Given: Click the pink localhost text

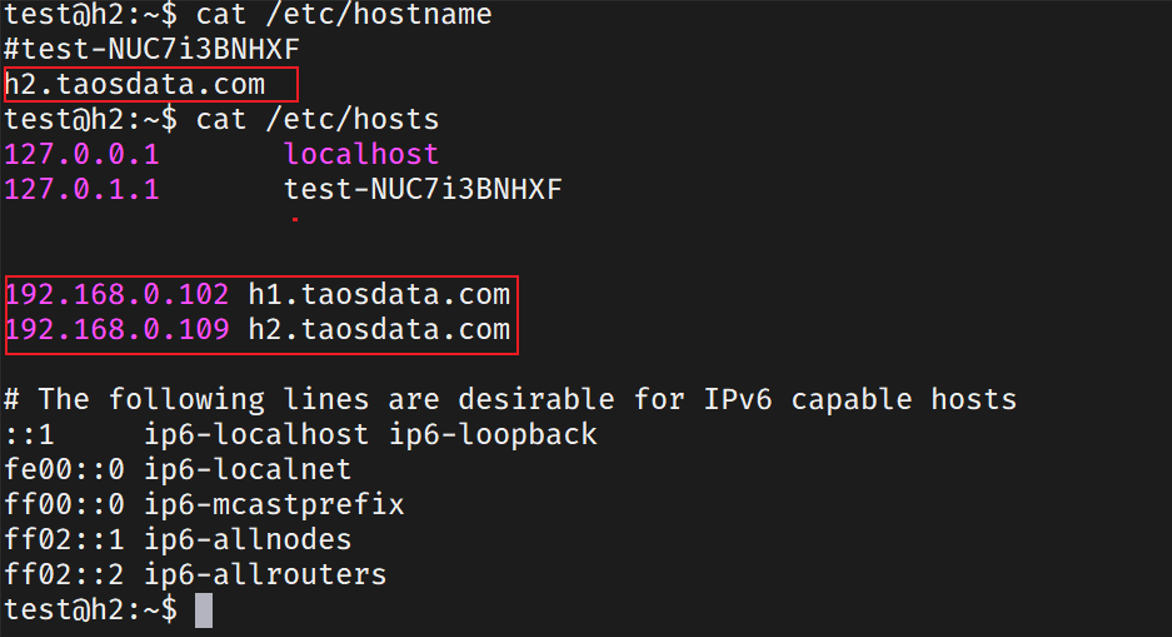Looking at the screenshot, I should [361, 154].
